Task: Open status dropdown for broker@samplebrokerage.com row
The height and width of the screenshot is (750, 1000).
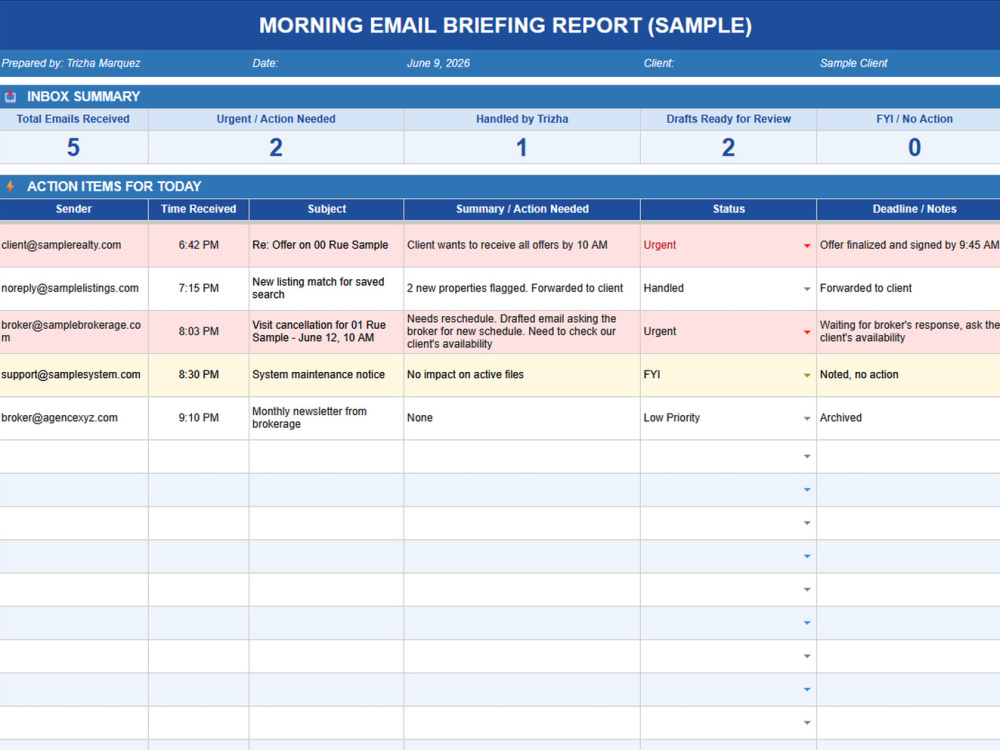Action: (x=807, y=332)
